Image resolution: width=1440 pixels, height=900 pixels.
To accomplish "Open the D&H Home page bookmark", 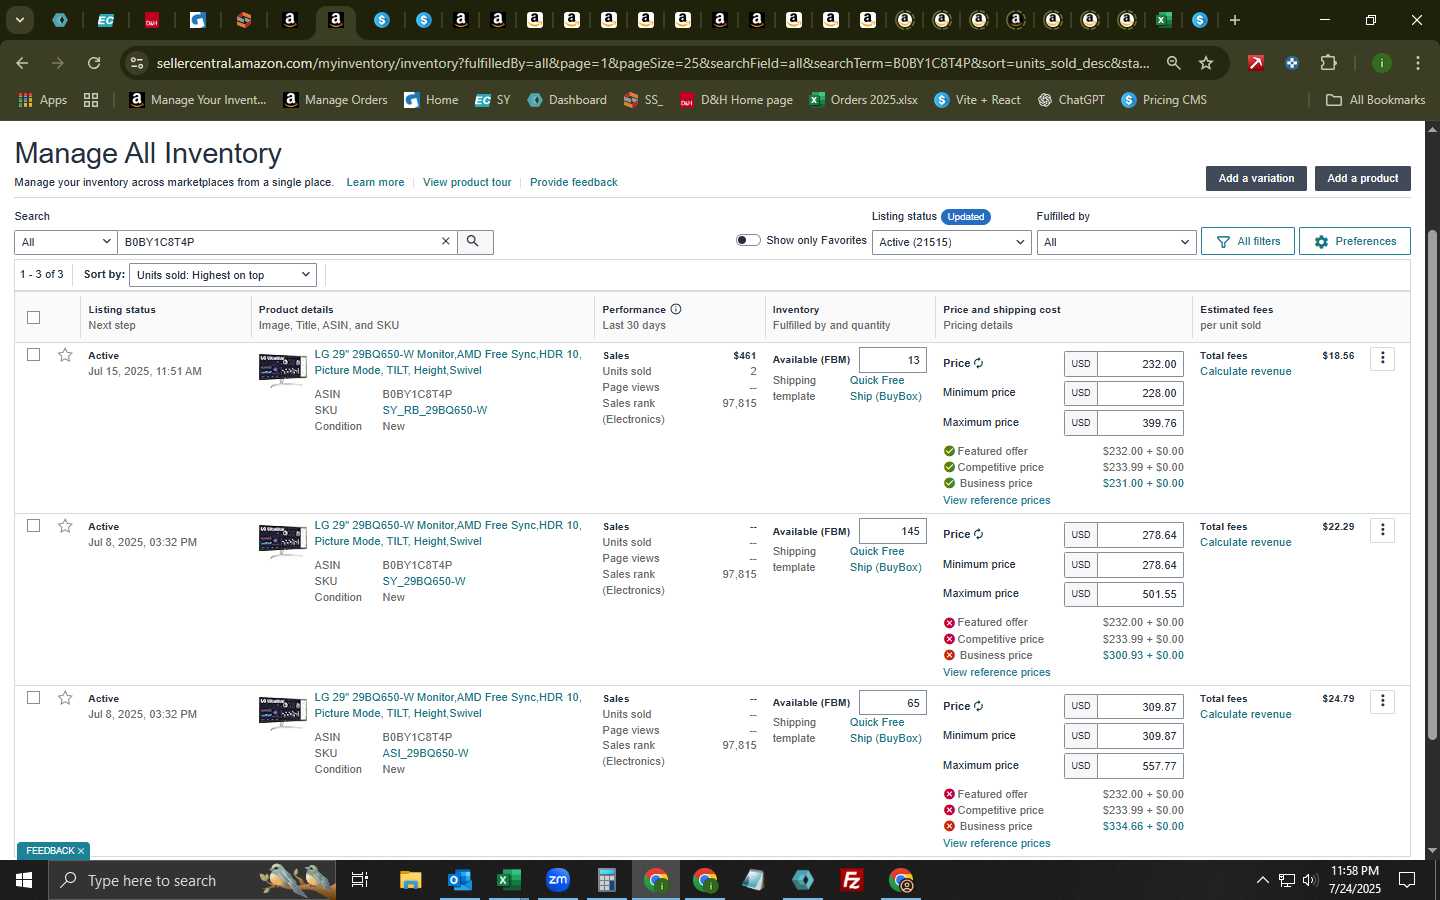I will (736, 100).
